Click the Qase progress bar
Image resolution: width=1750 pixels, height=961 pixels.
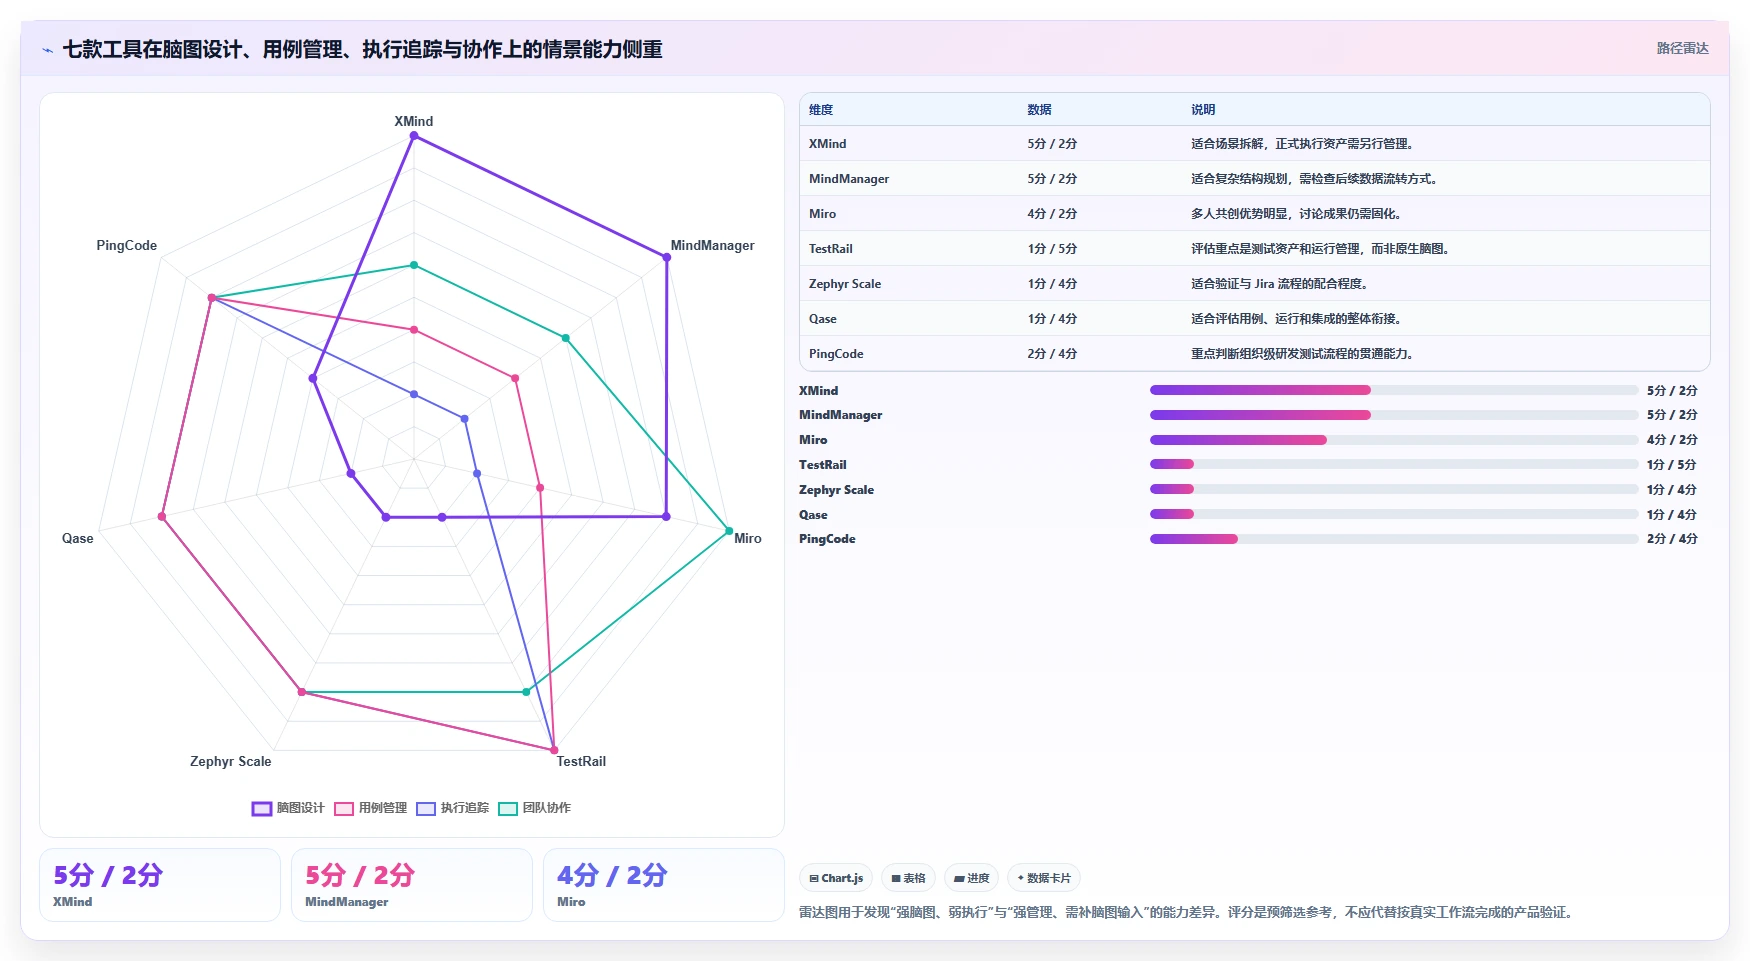tap(1394, 514)
